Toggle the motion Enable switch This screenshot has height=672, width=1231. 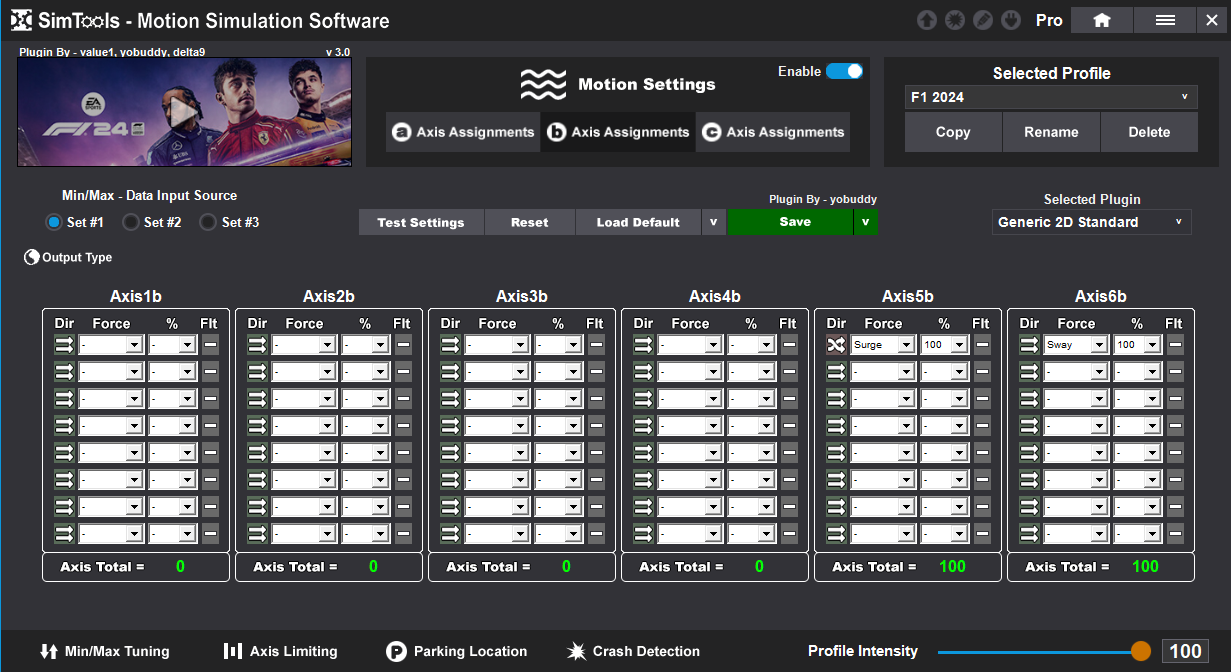click(x=844, y=71)
